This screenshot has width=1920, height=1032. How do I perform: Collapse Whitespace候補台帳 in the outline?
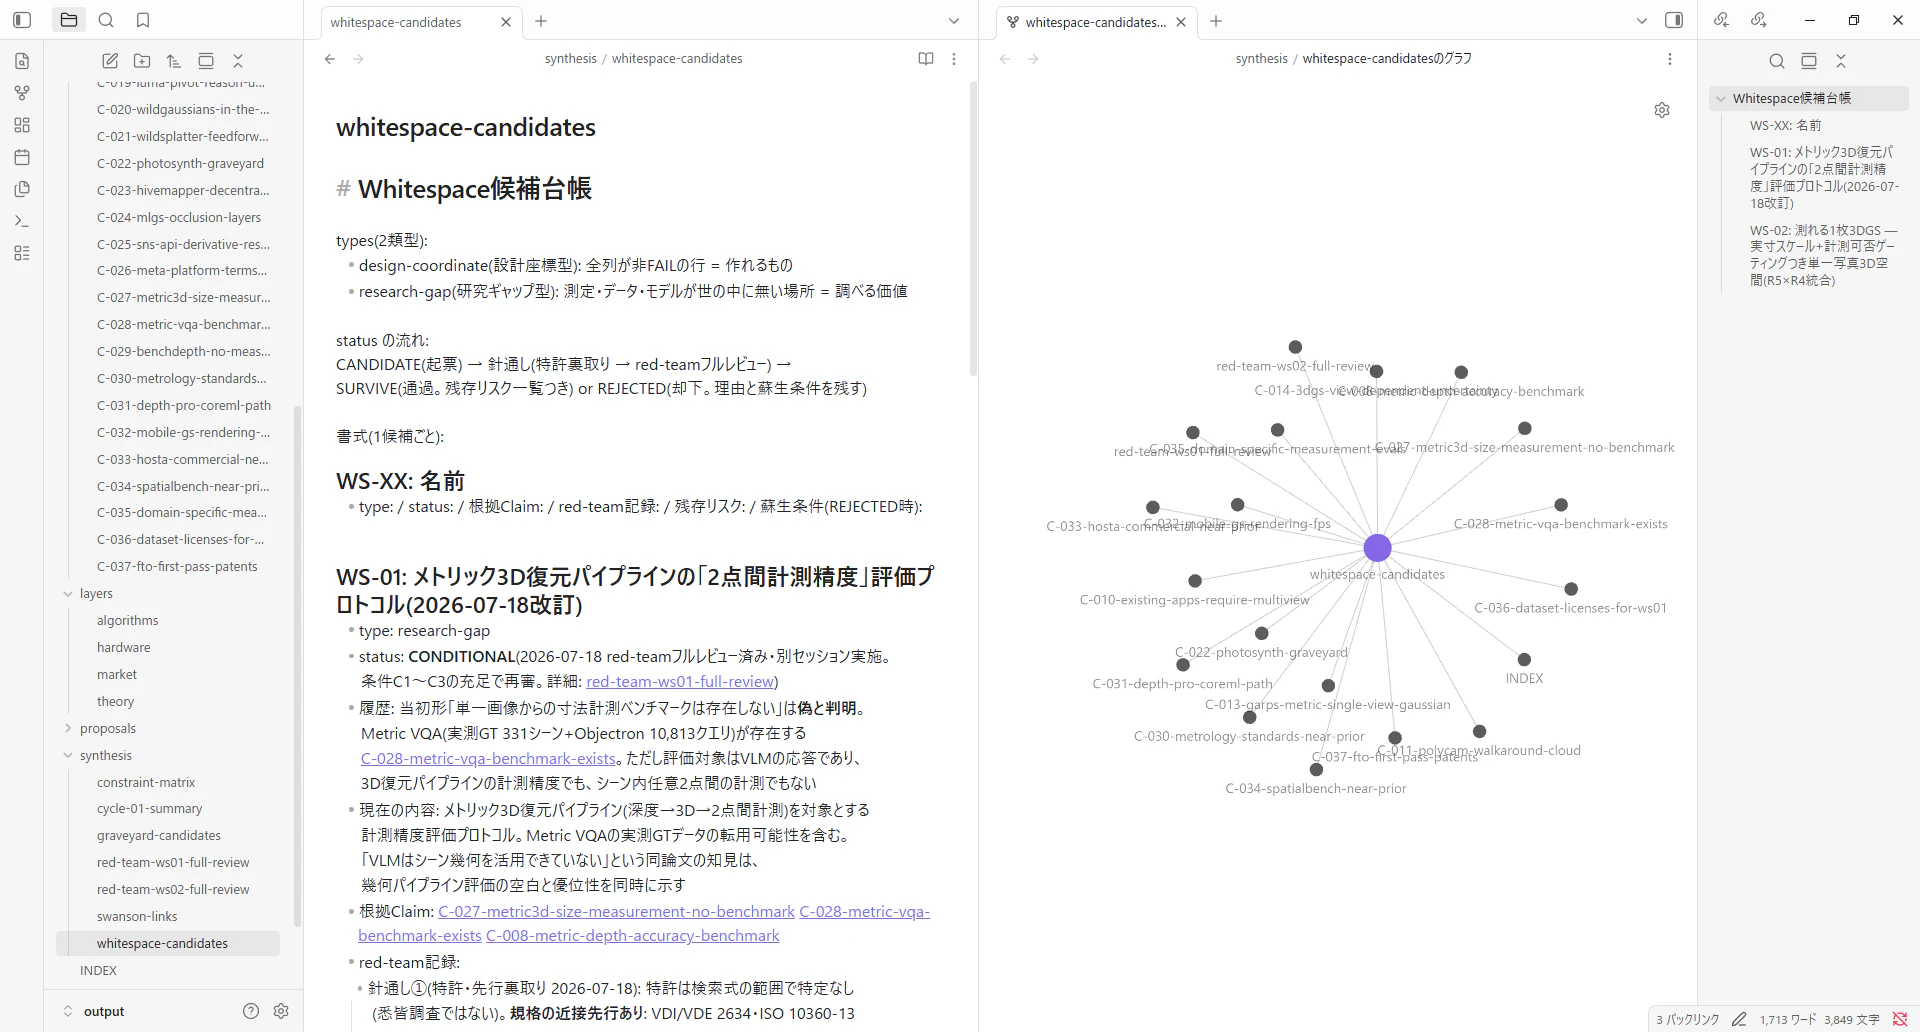click(x=1721, y=99)
